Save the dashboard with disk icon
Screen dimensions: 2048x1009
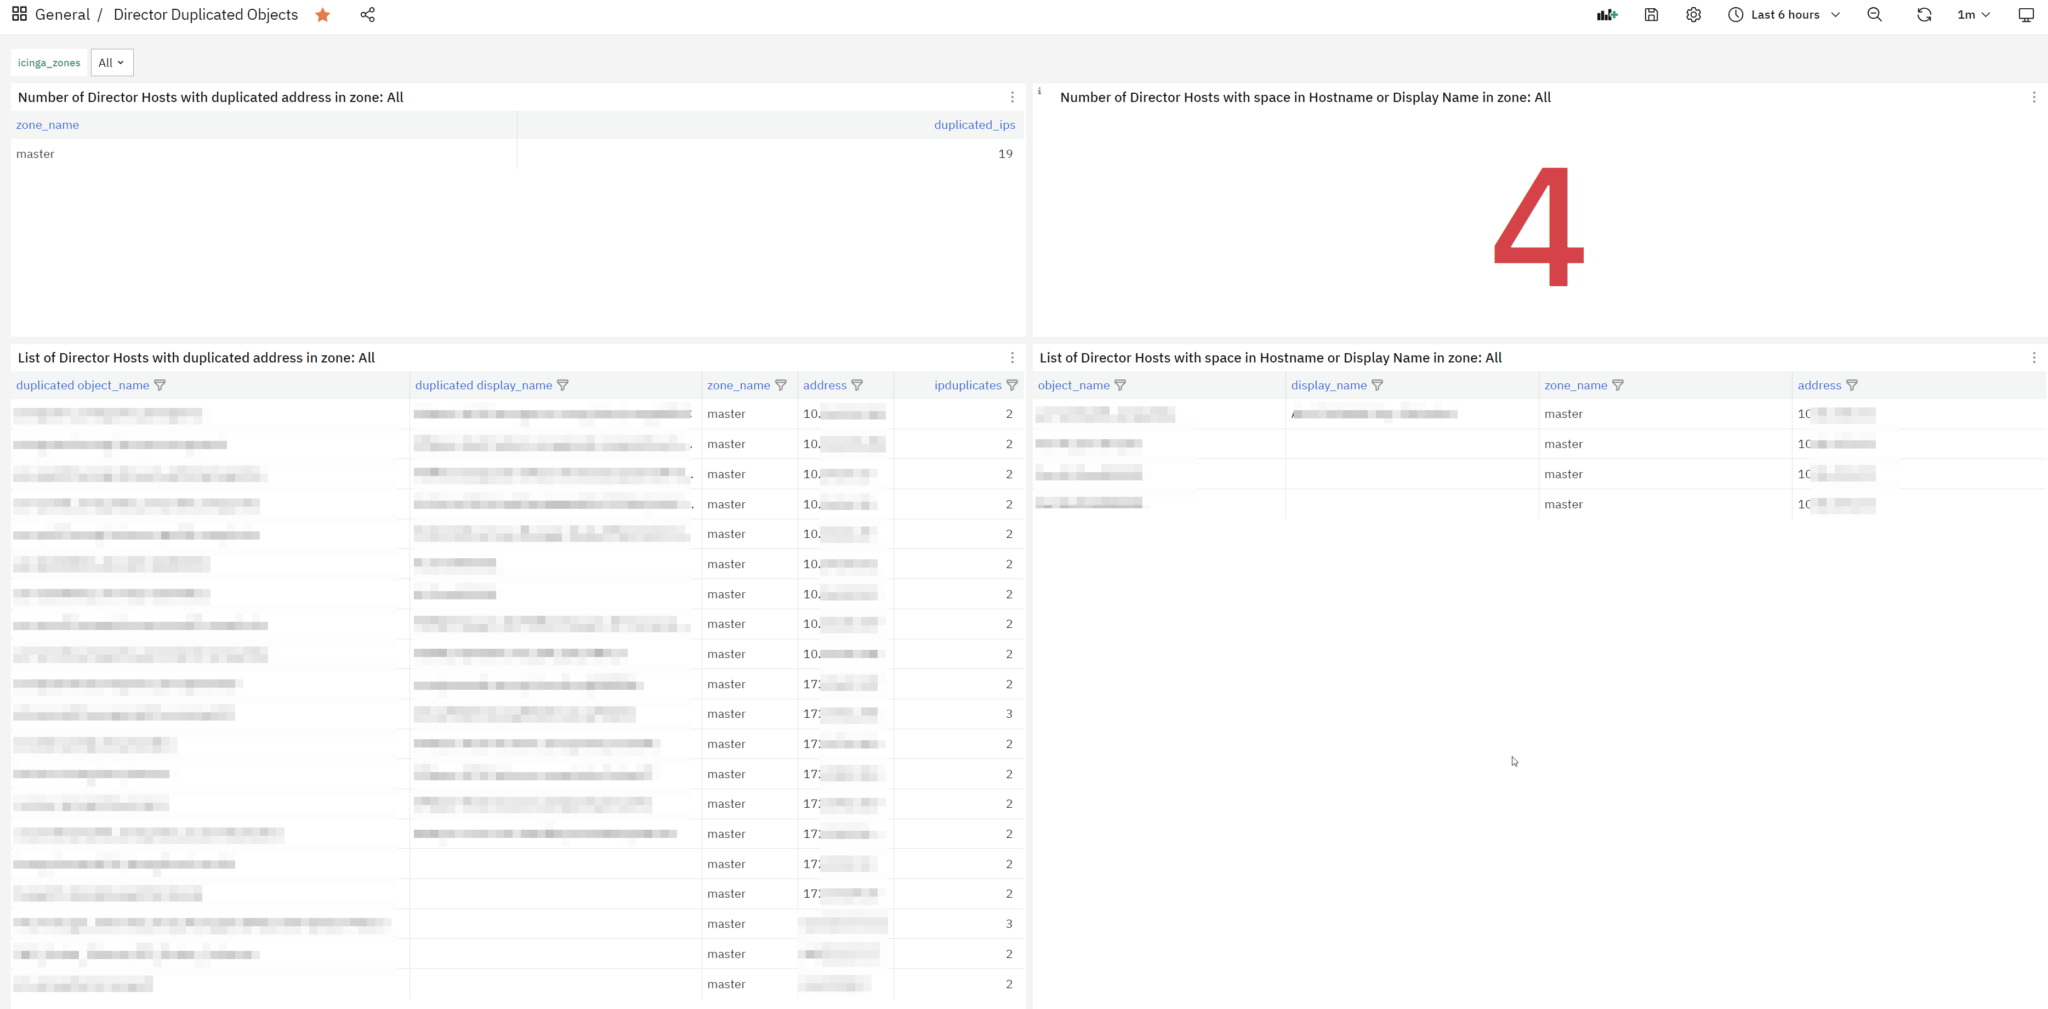coord(1651,15)
